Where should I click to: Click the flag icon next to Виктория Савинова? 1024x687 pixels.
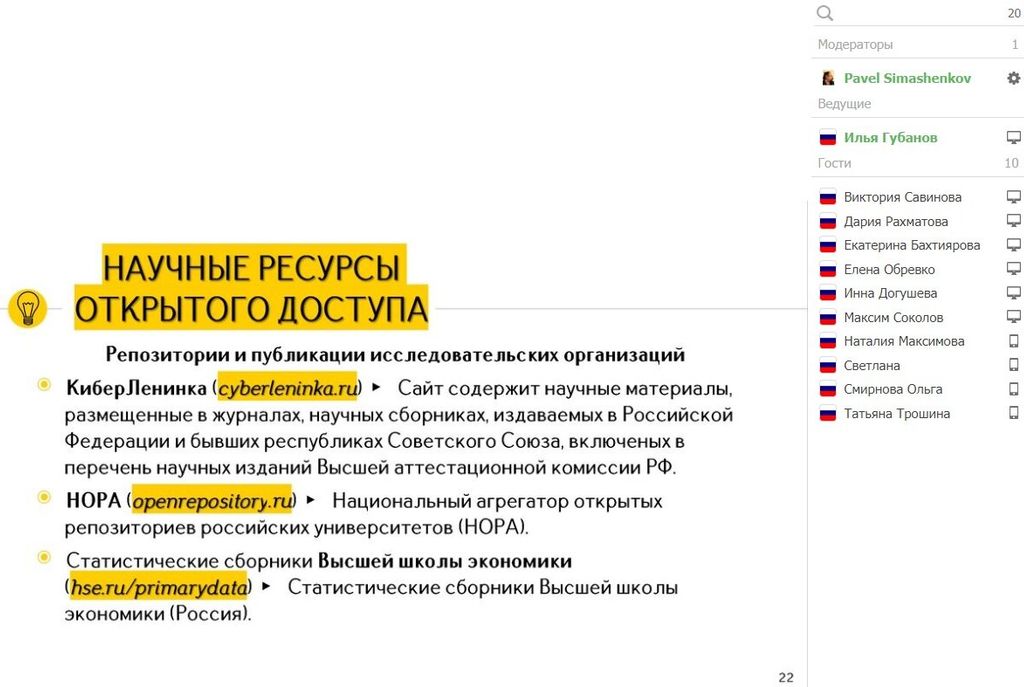pos(827,197)
